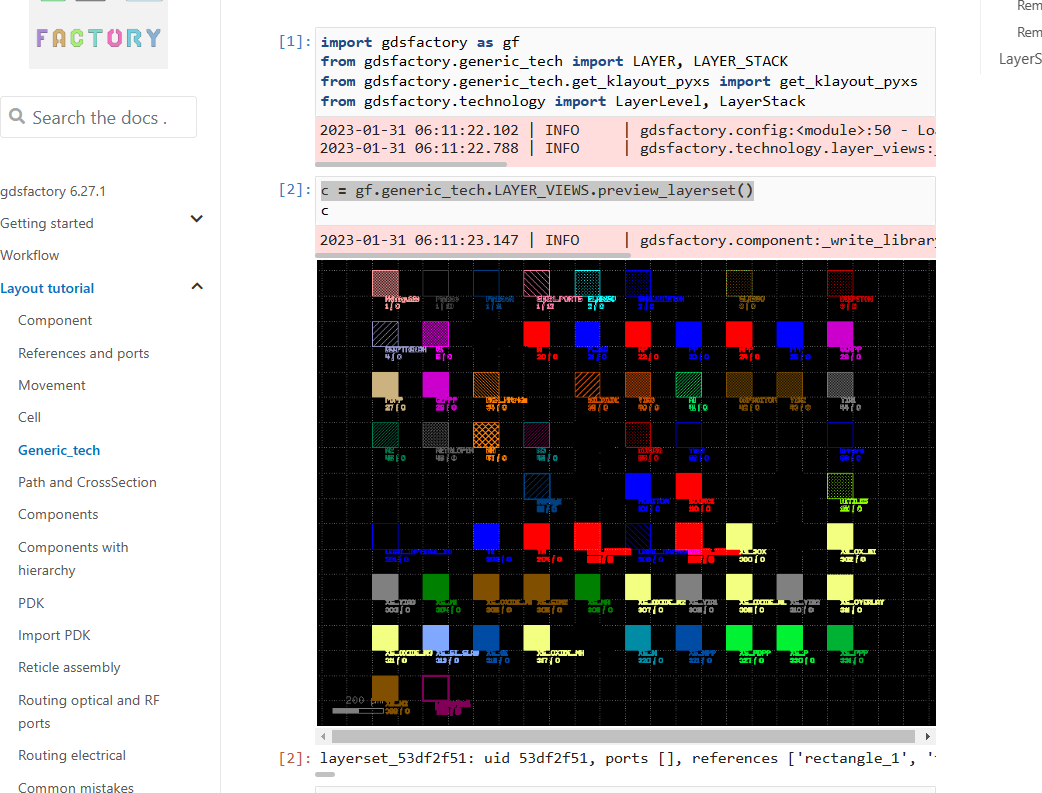The width and height of the screenshot is (1042, 793).
Task: Open Routing optical and RF ports page
Action: [89, 711]
